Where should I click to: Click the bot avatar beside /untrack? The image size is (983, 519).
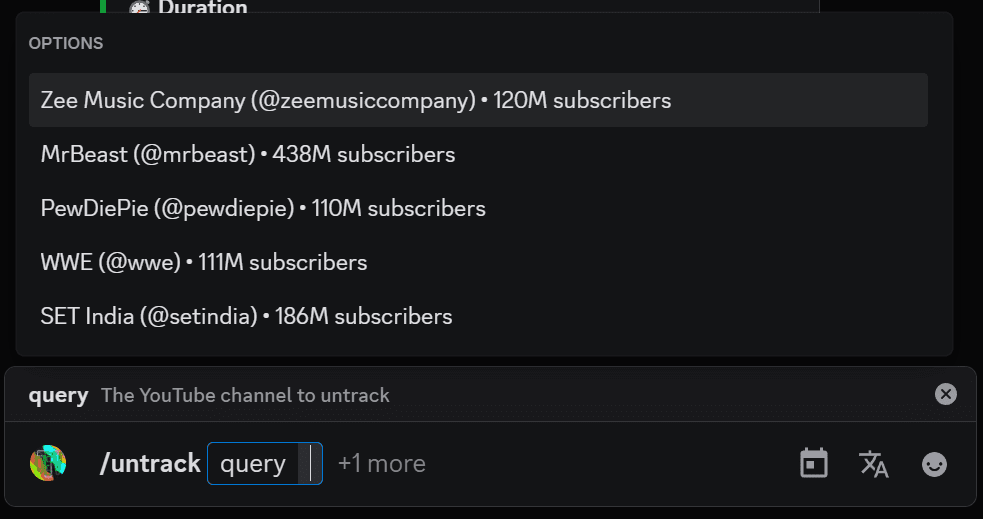[x=48, y=463]
